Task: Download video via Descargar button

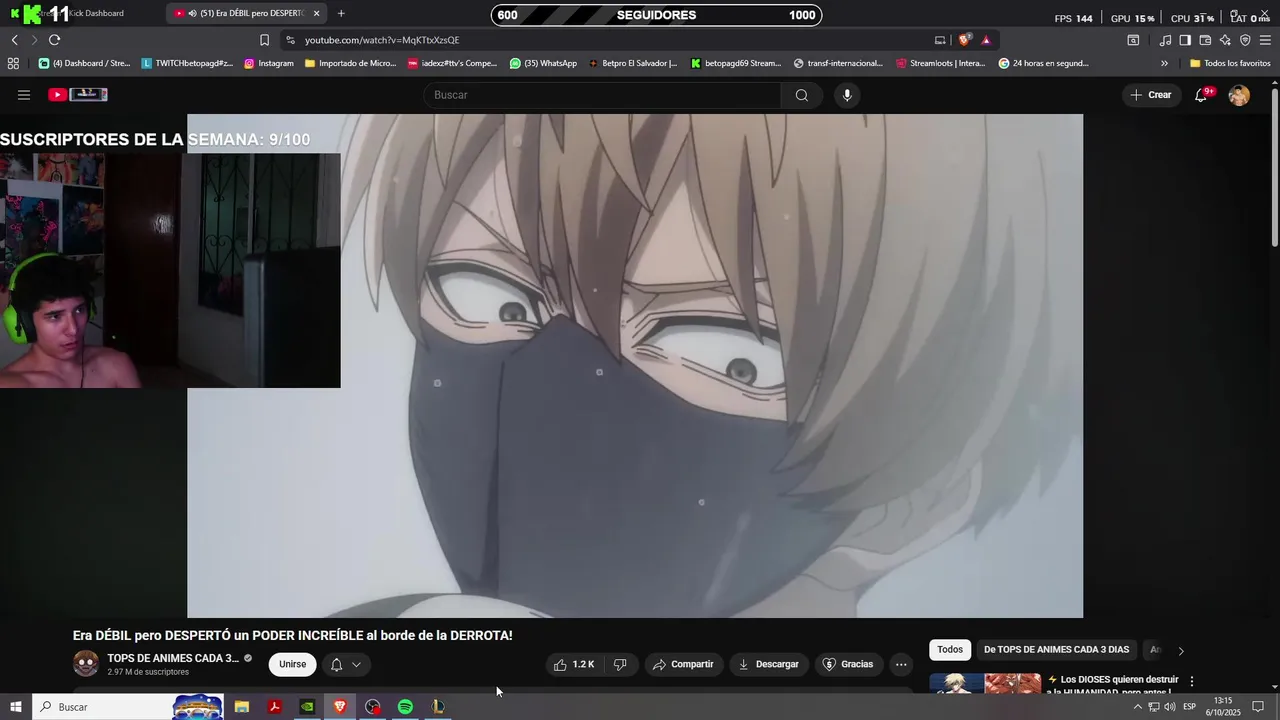Action: tap(768, 664)
